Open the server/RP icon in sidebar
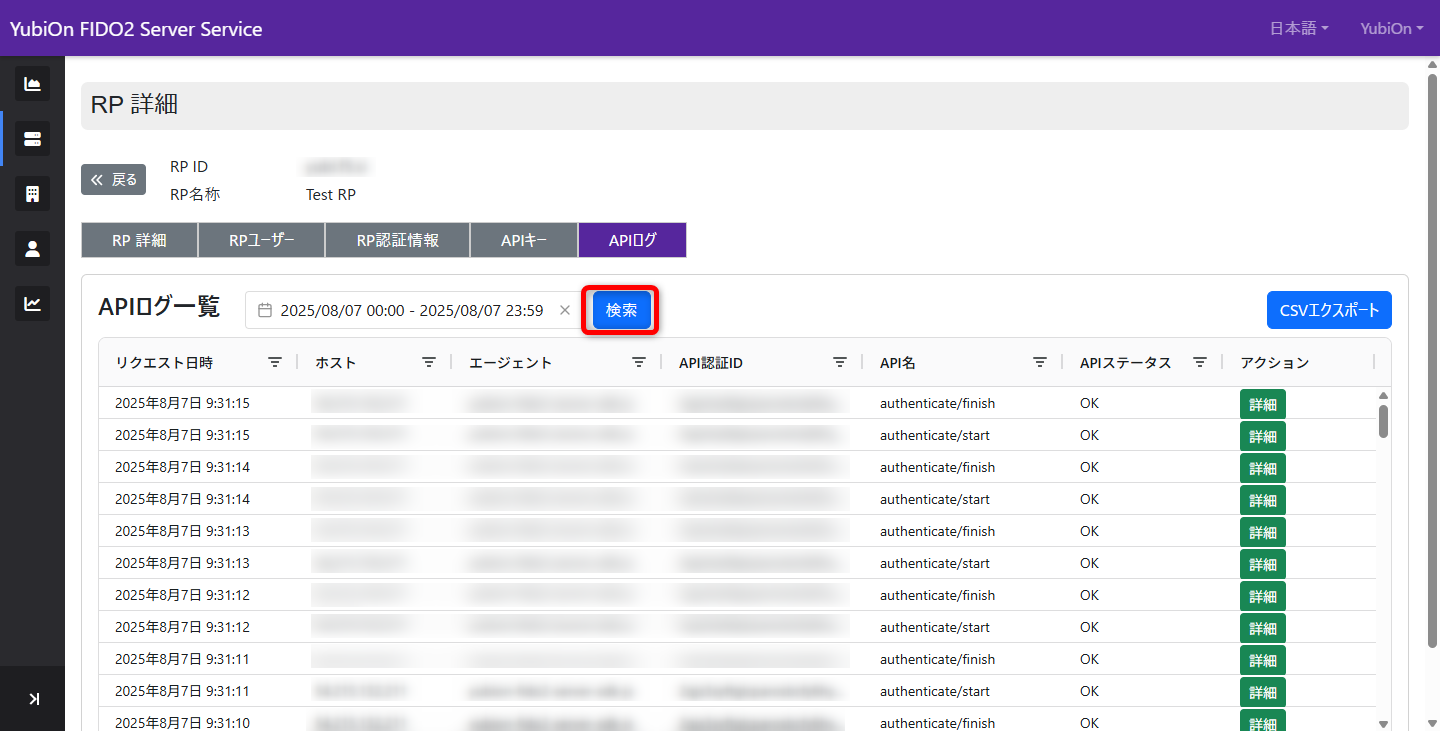 (32, 139)
